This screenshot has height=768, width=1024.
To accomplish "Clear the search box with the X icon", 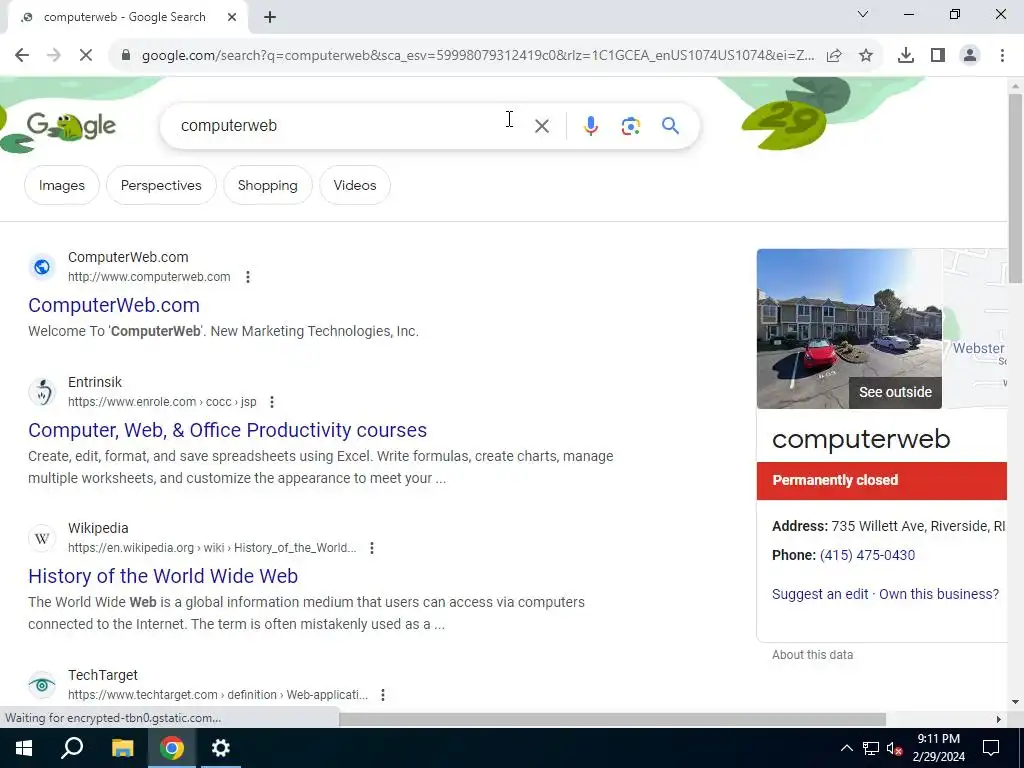I will 542,126.
